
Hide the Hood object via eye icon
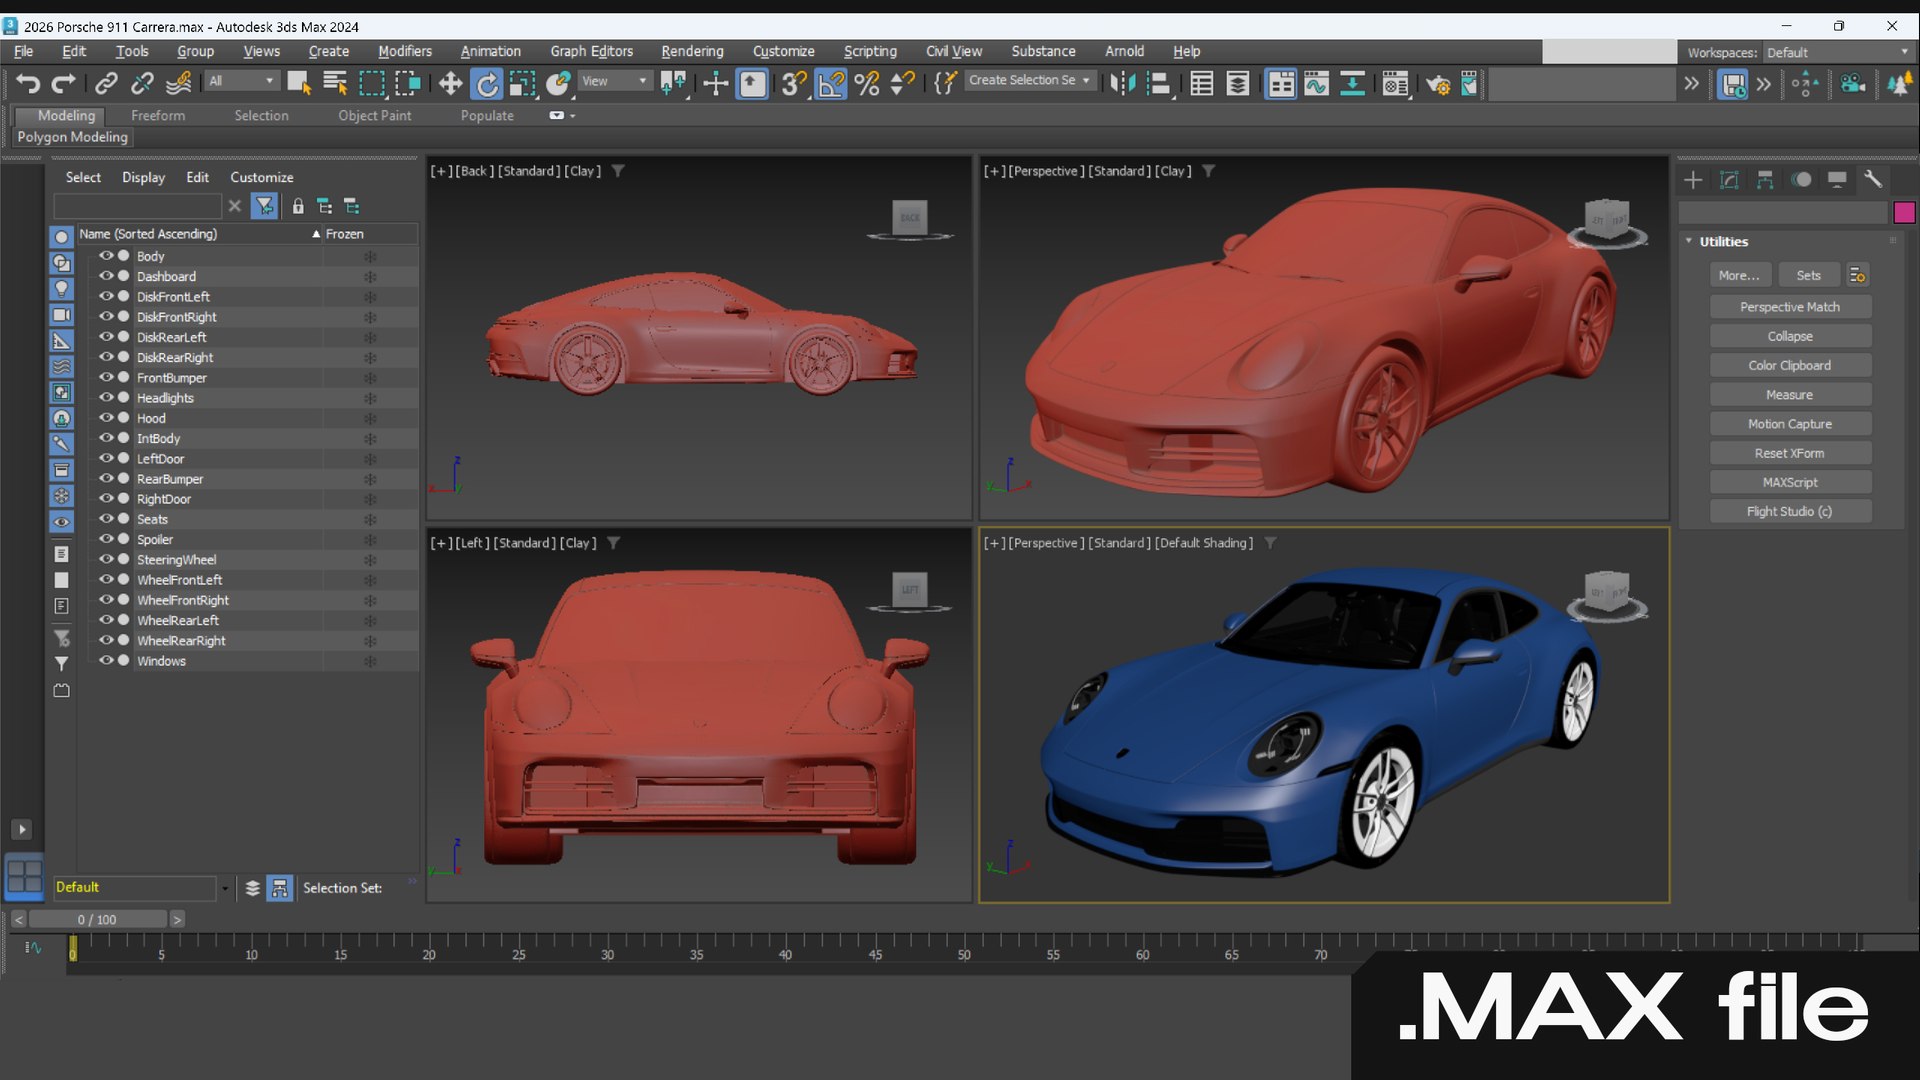click(105, 418)
